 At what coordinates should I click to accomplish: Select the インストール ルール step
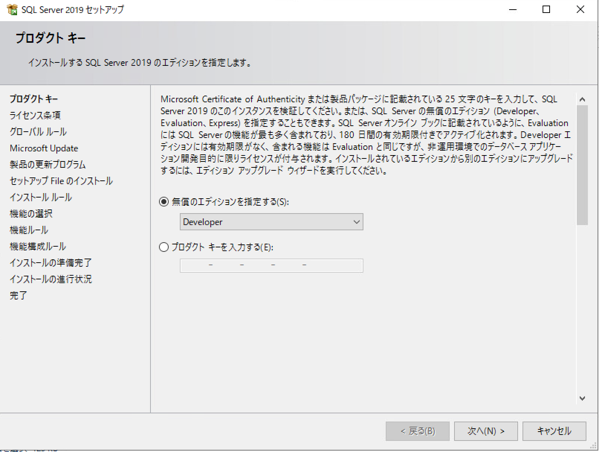click(41, 198)
